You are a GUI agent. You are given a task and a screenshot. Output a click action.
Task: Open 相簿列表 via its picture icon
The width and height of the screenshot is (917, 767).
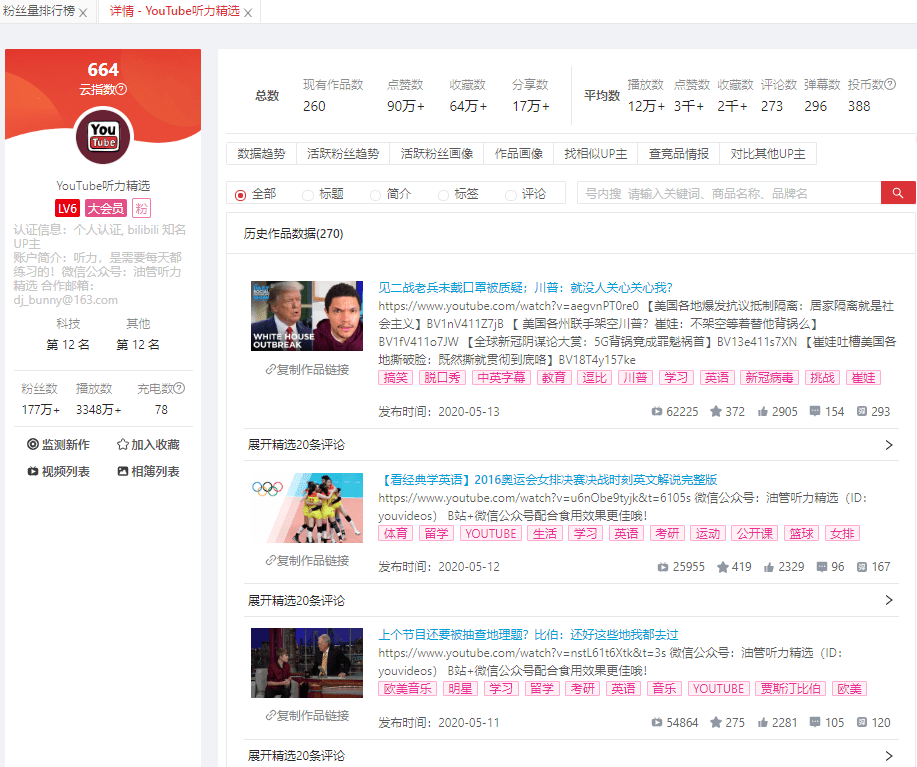[x=123, y=471]
